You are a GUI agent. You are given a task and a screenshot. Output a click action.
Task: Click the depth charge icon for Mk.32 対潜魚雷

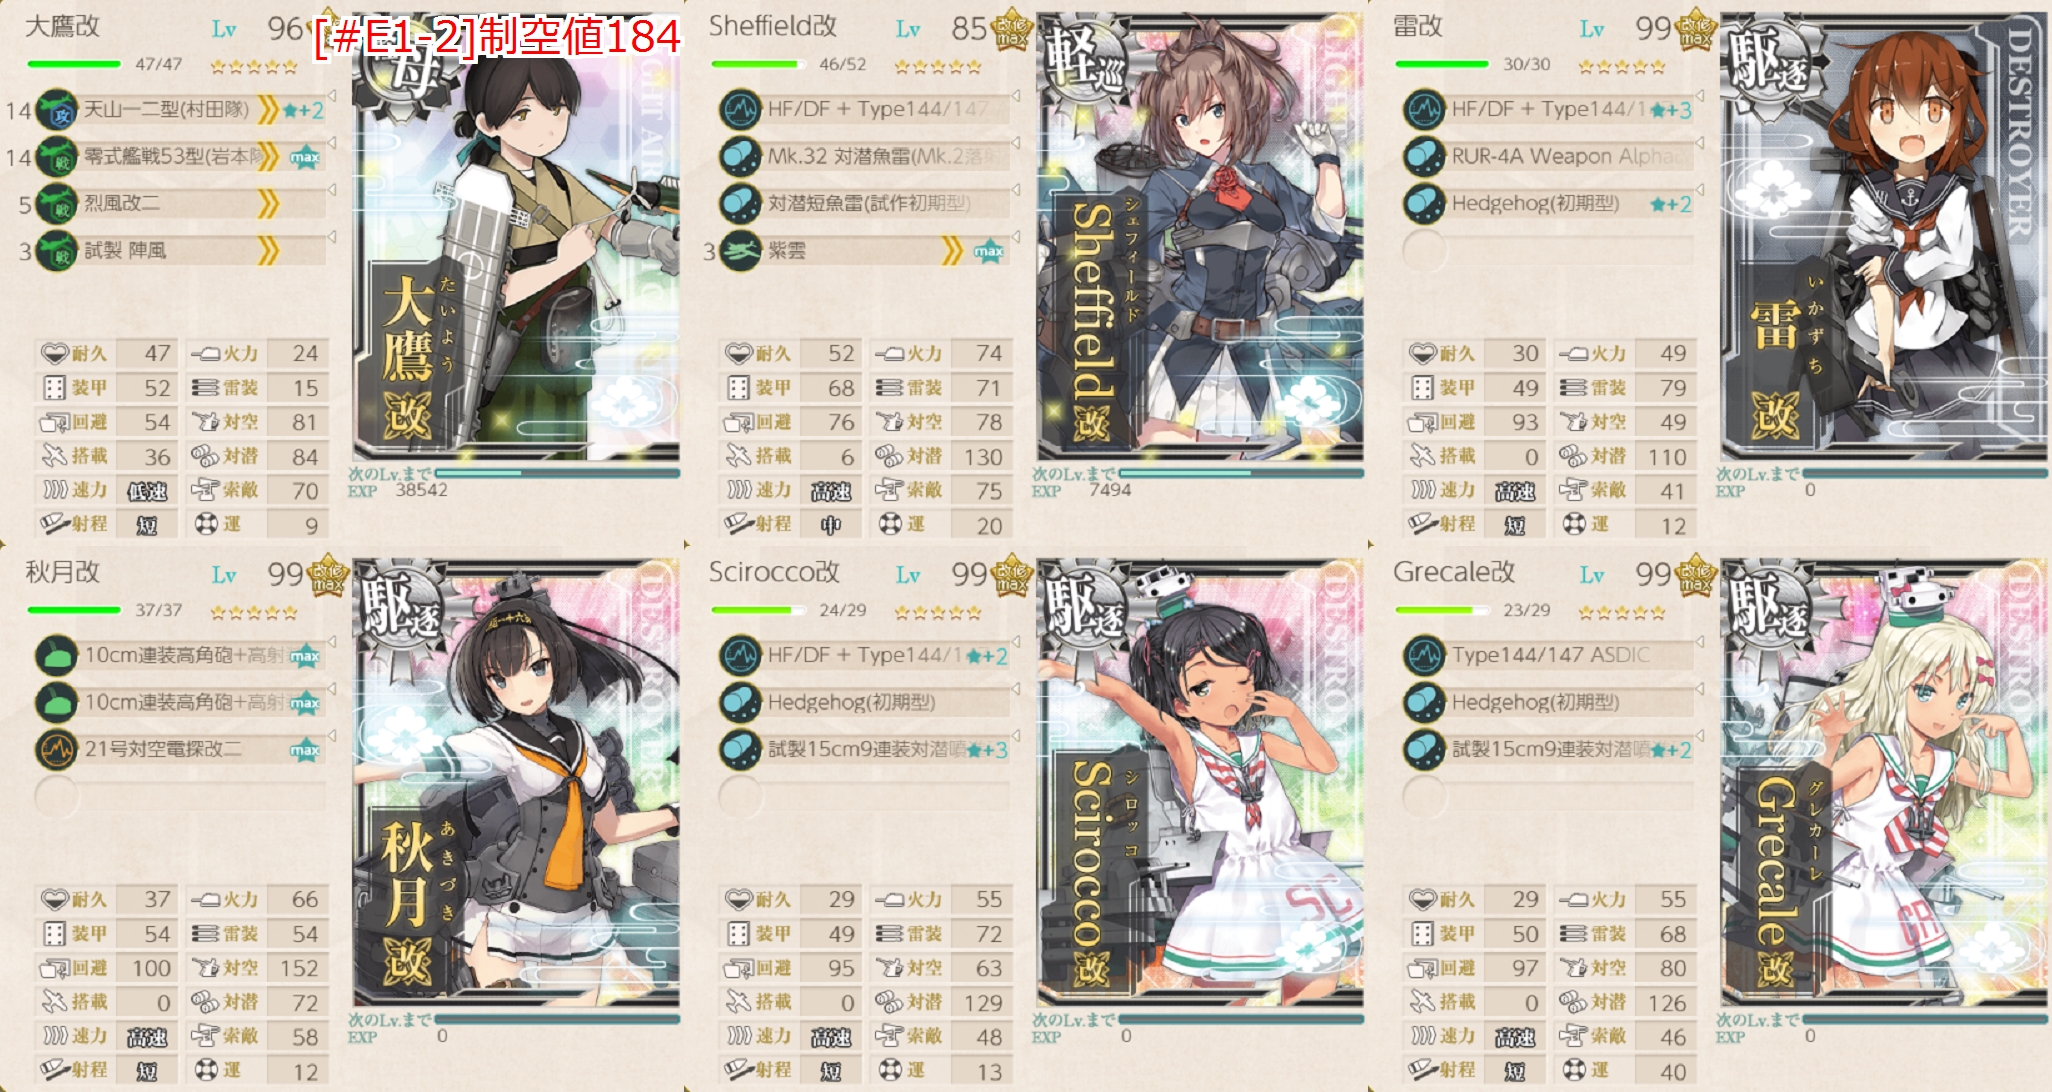pos(740,157)
